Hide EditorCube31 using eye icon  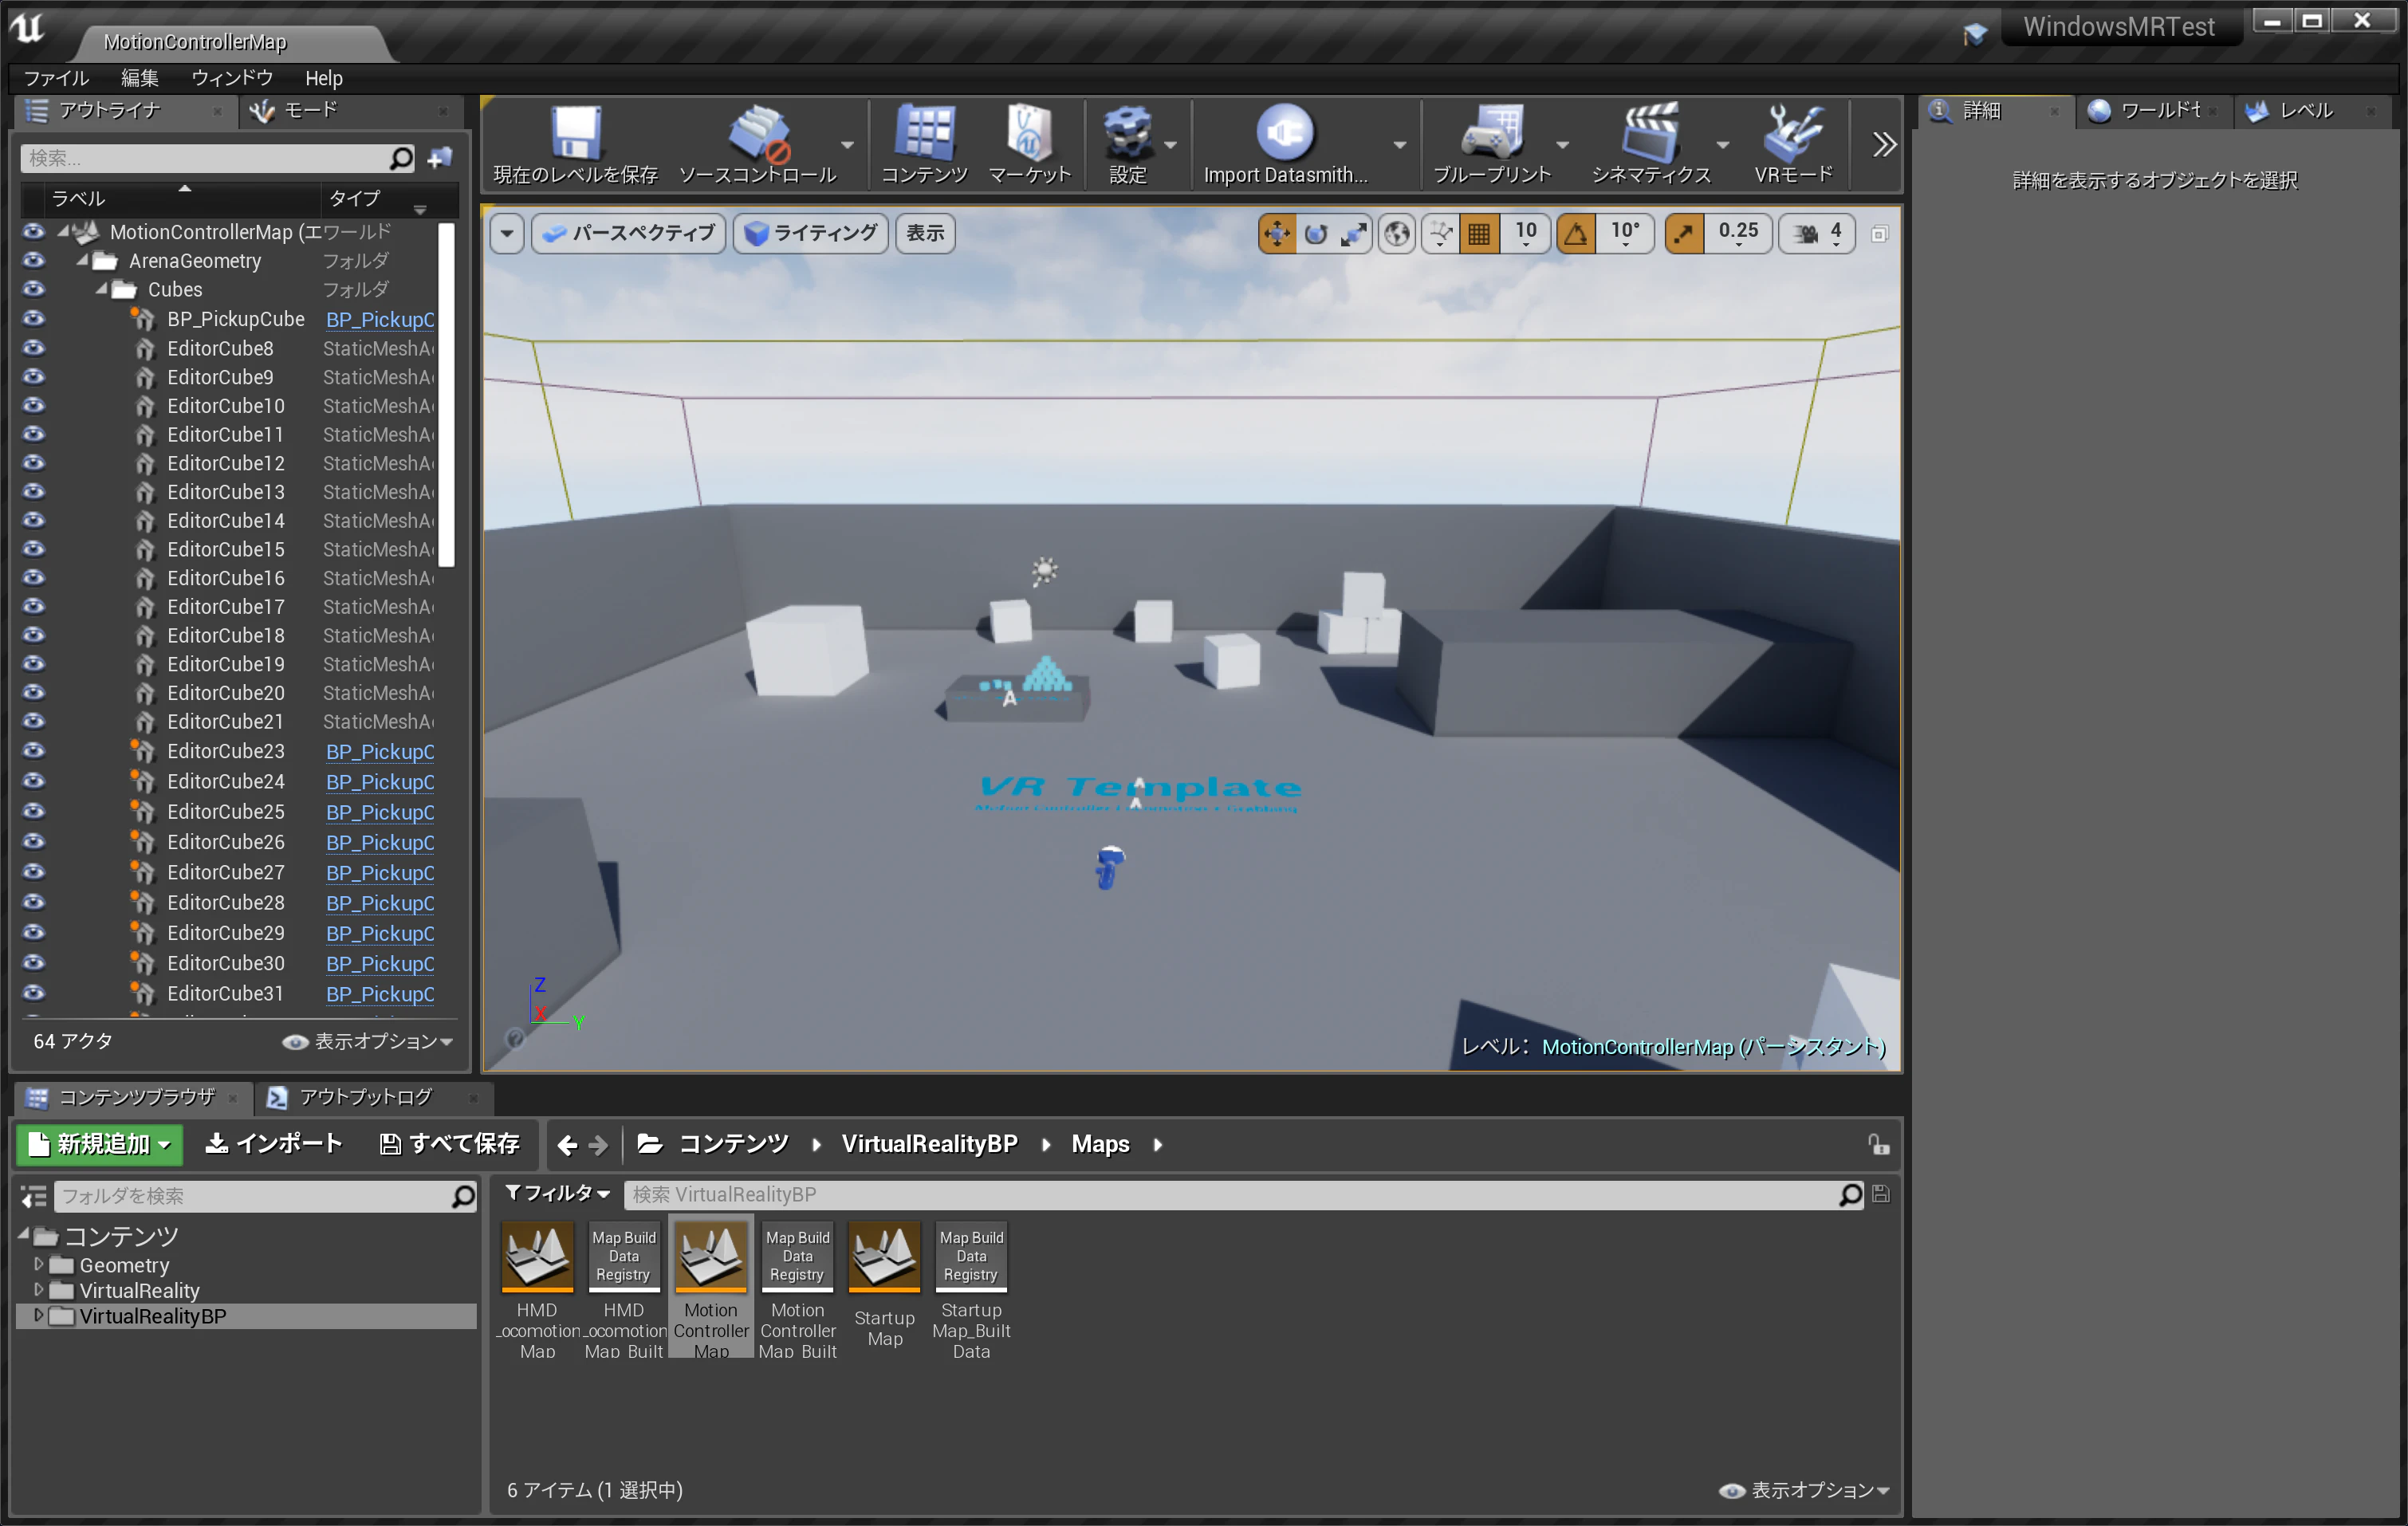pos(33,993)
